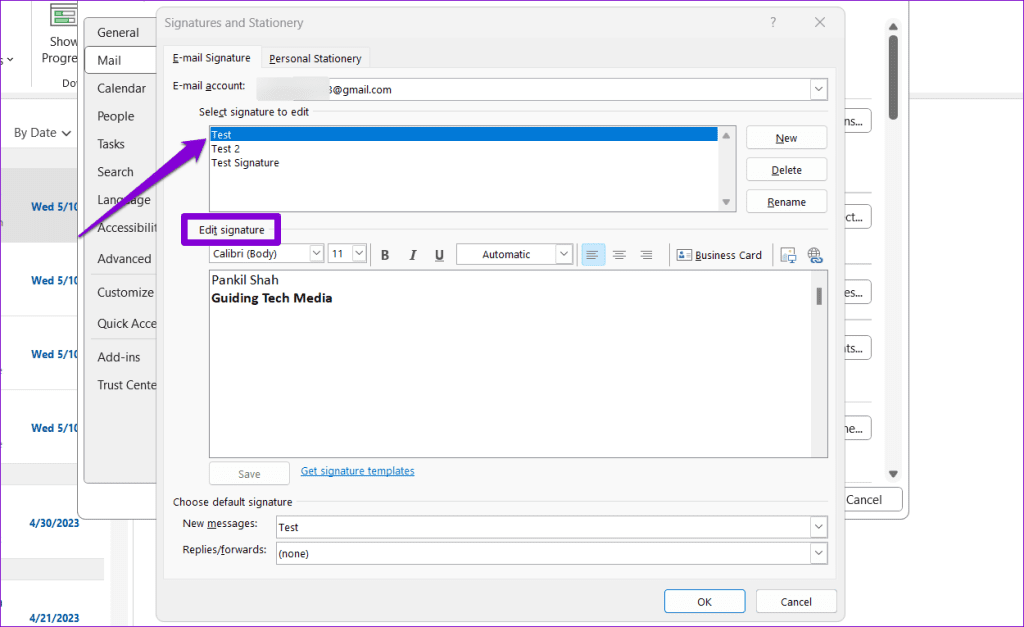Switch to the E-mail Signature tab
This screenshot has width=1024, height=627.
click(x=212, y=57)
